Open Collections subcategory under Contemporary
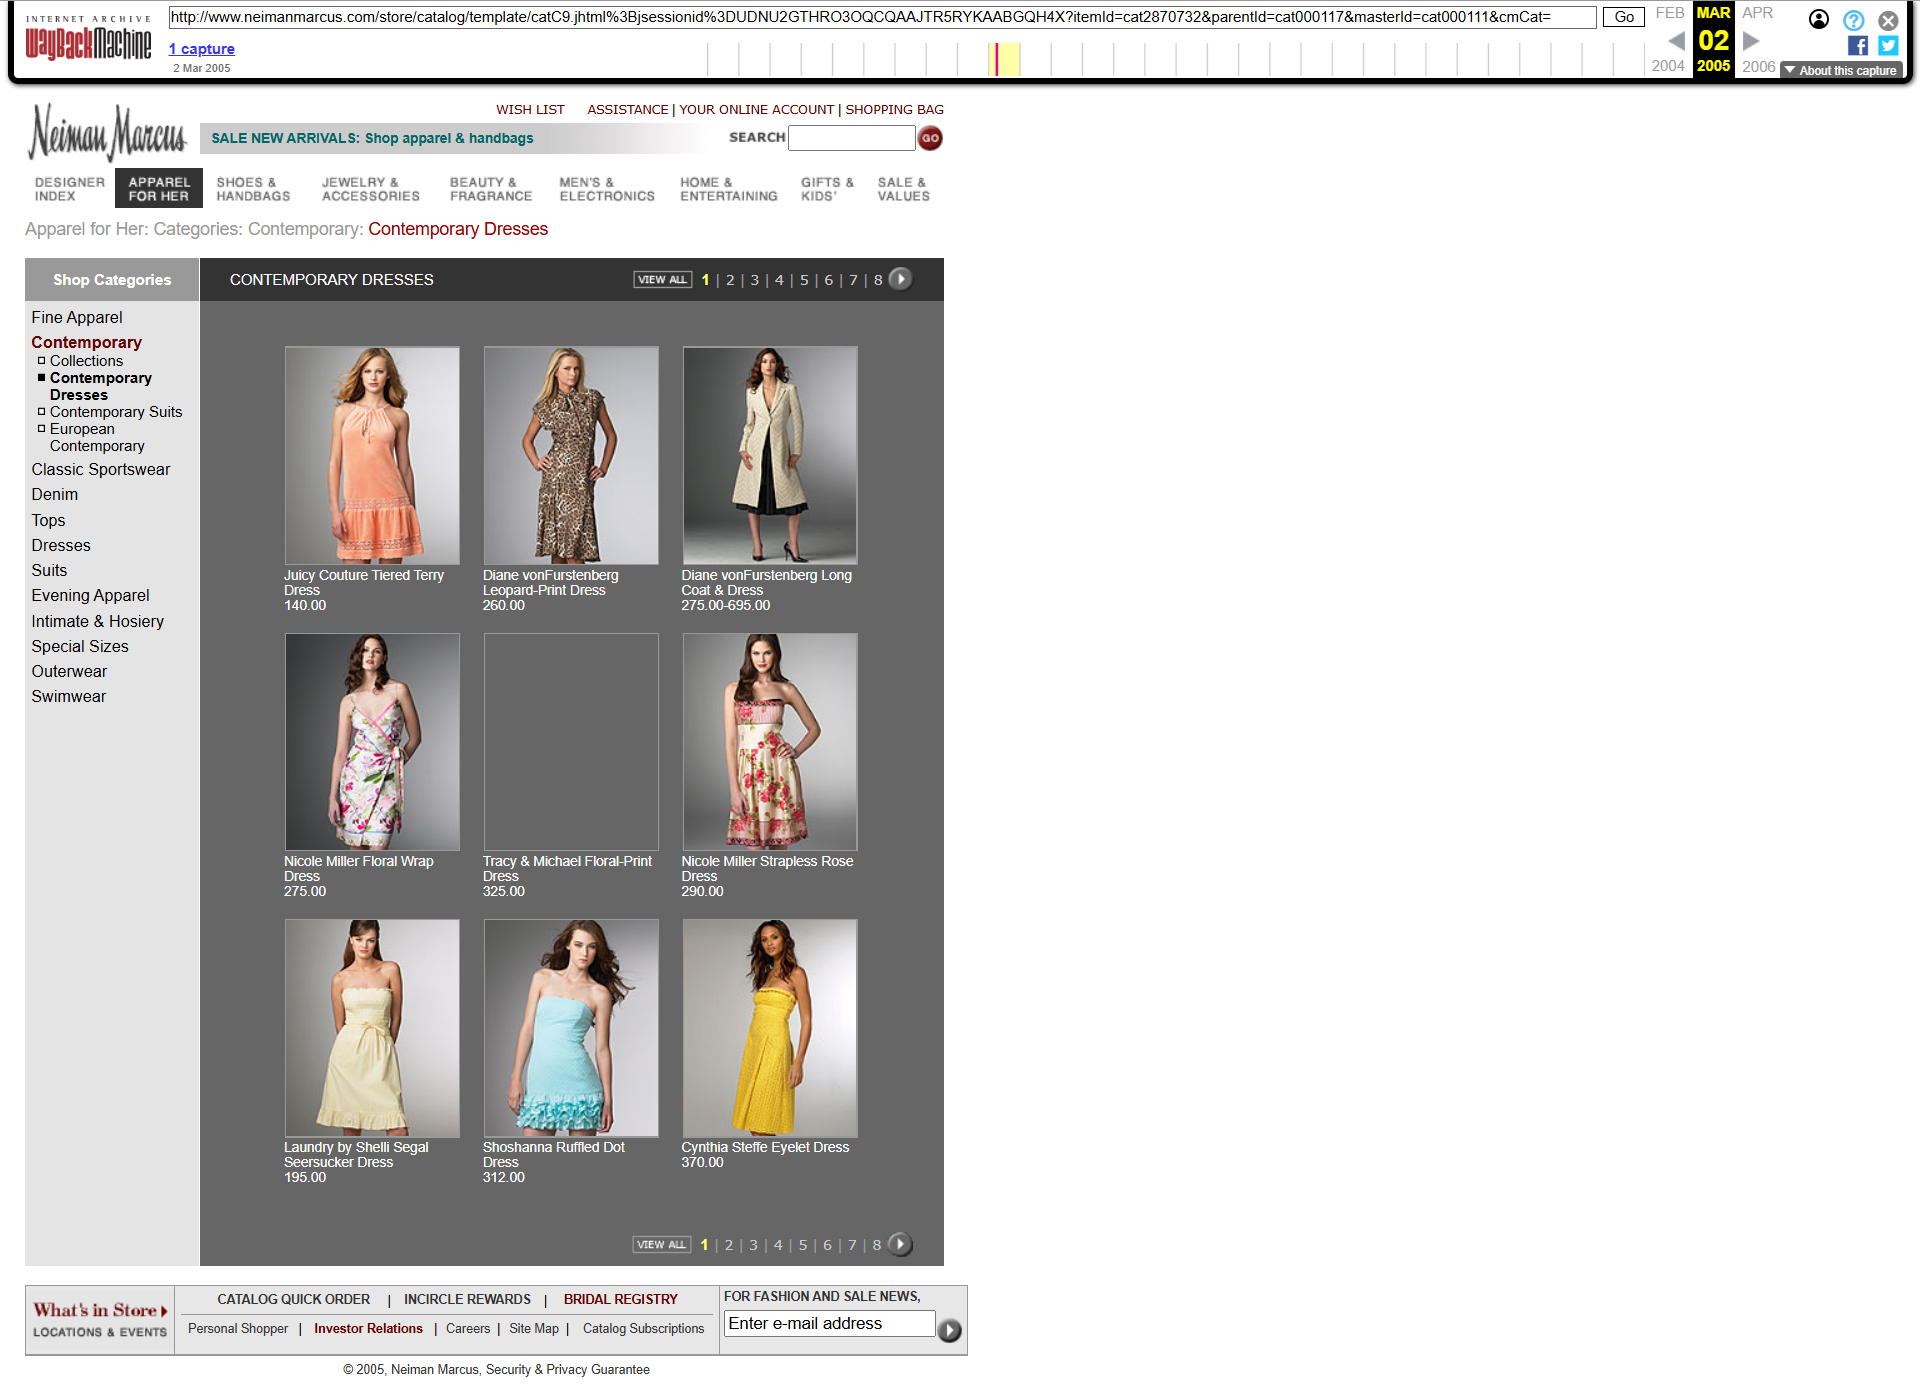Image resolution: width=1920 pixels, height=1388 pixels. [x=86, y=361]
